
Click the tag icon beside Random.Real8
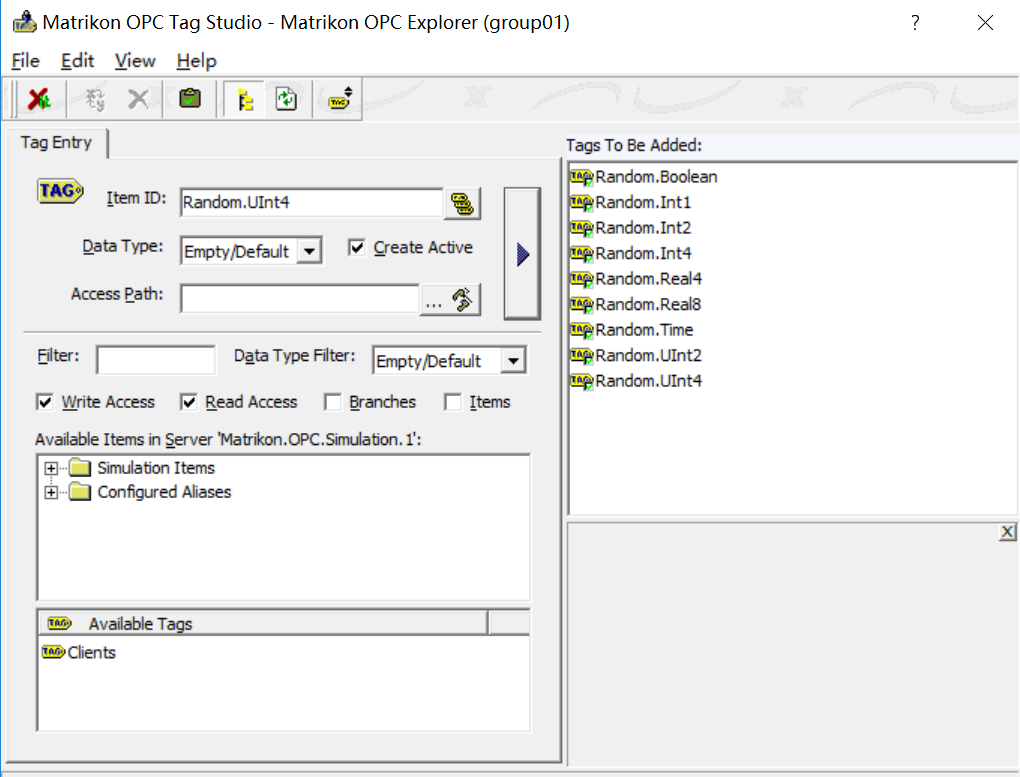point(582,305)
